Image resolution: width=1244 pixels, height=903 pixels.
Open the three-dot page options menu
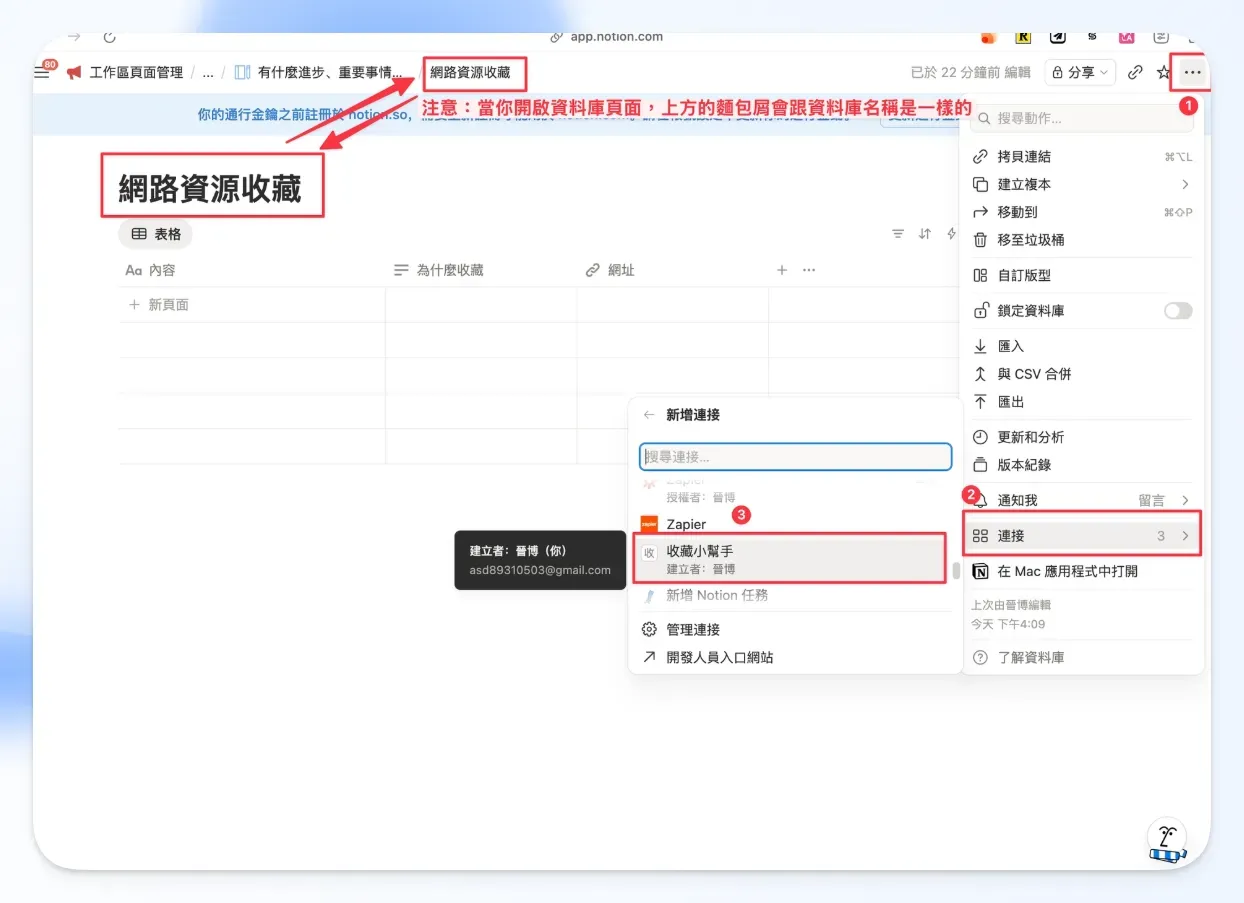click(x=1192, y=72)
